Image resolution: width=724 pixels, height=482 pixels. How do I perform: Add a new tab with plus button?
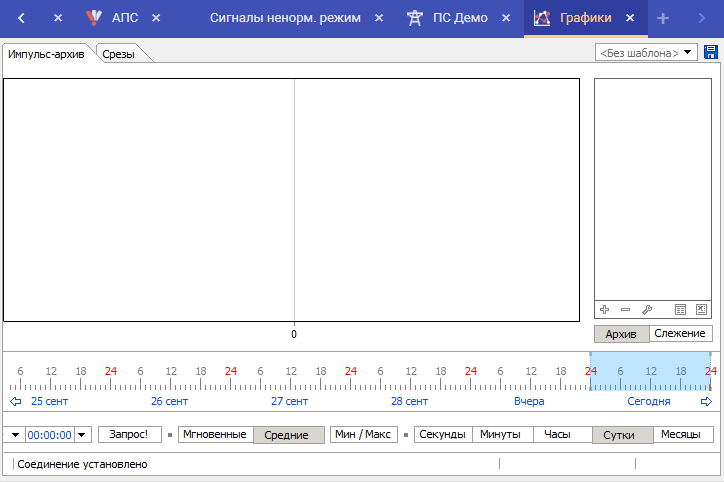tap(662, 18)
